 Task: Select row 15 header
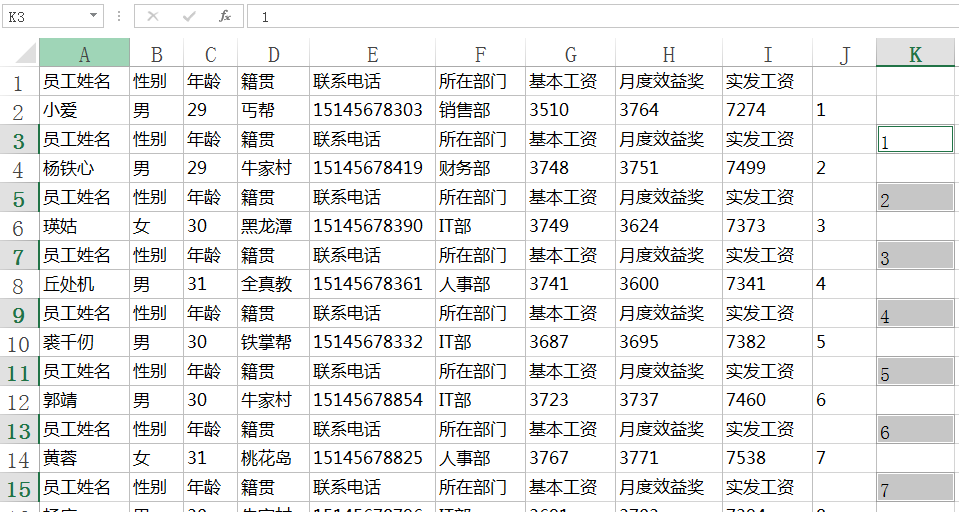pos(20,488)
